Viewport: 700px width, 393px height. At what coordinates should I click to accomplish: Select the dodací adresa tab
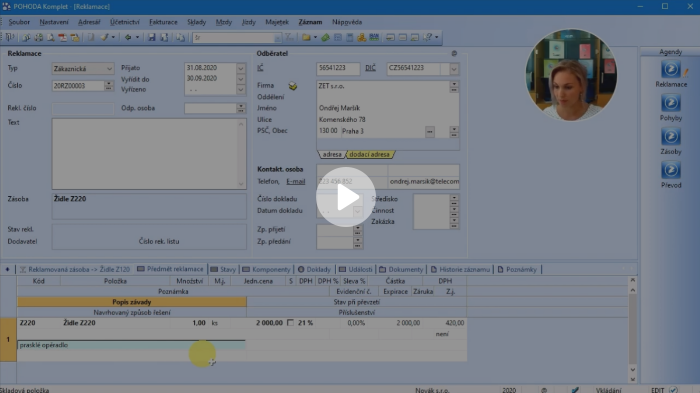coord(369,155)
